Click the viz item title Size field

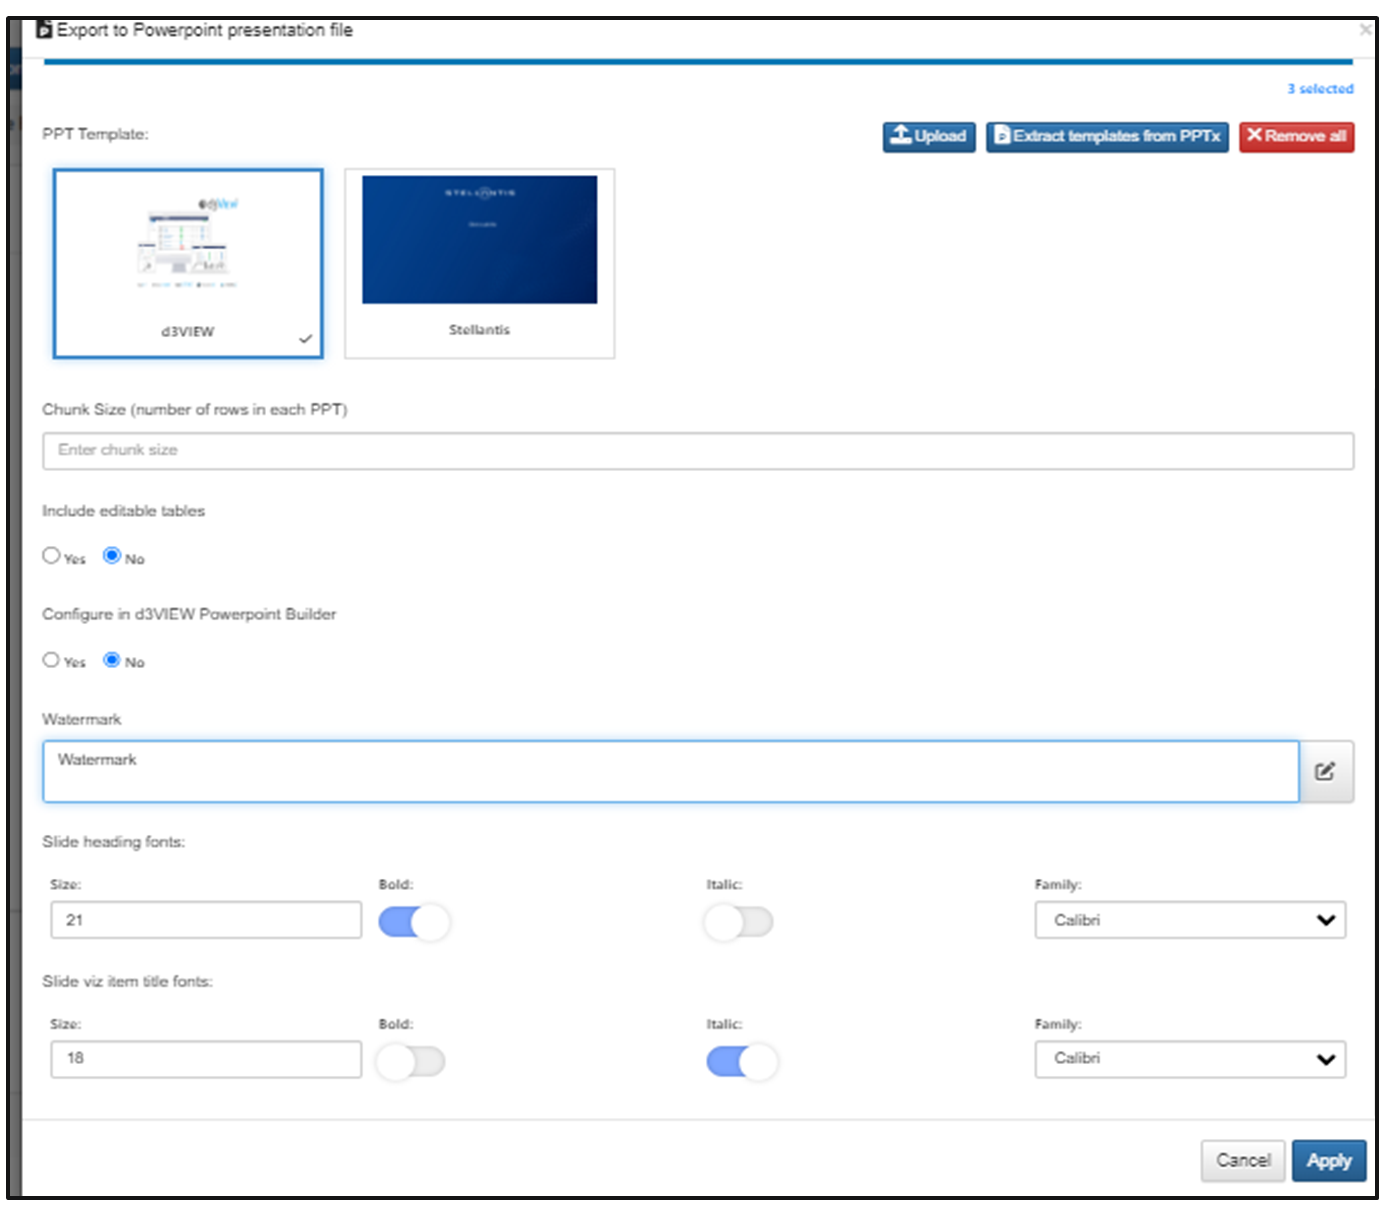point(206,1059)
